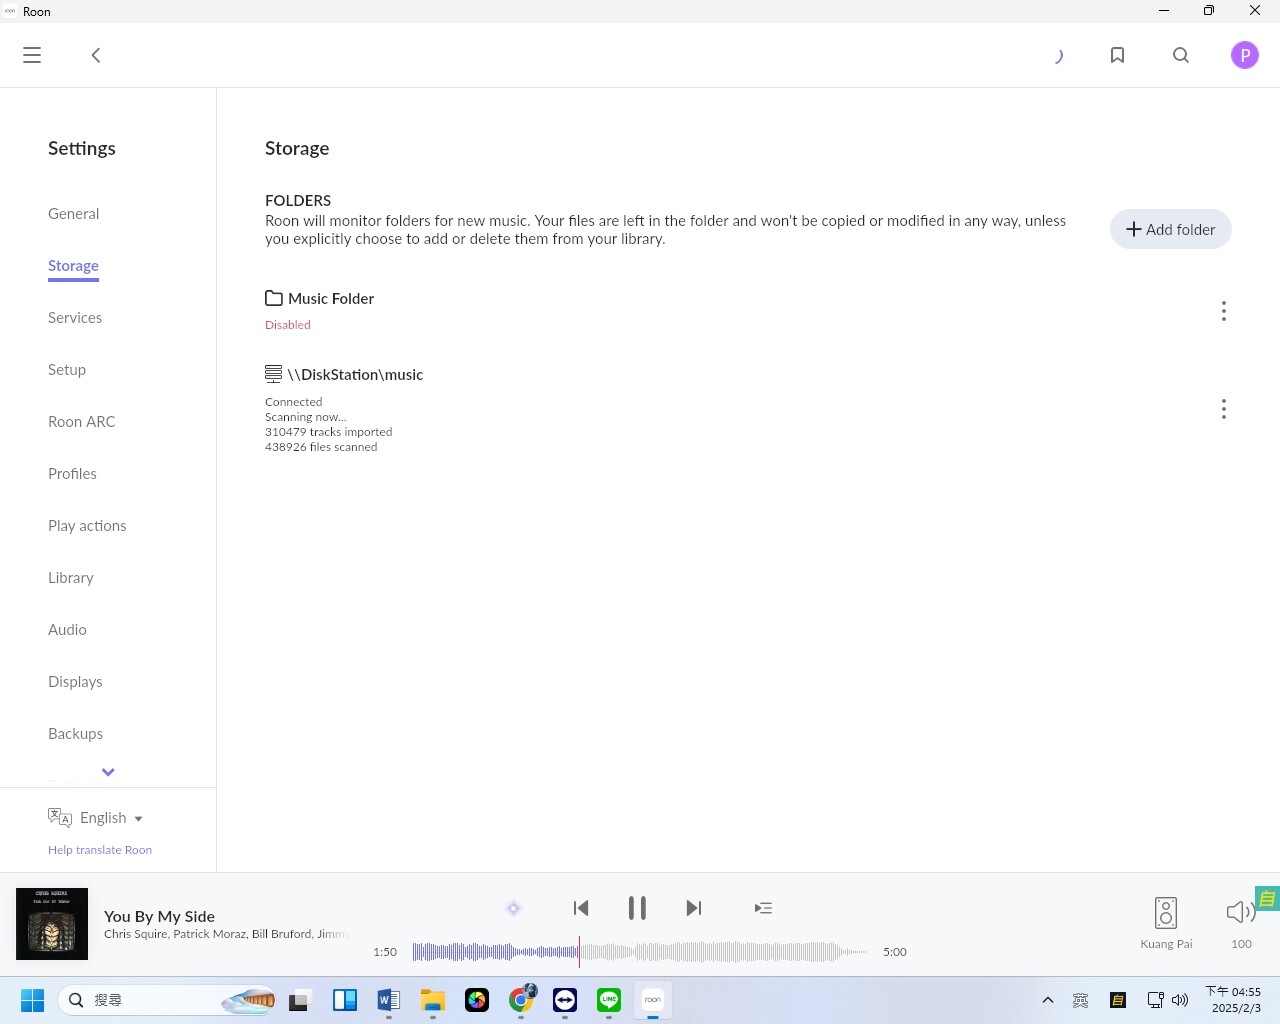
Task: Click the input method indicator in tray
Action: (1081, 1000)
